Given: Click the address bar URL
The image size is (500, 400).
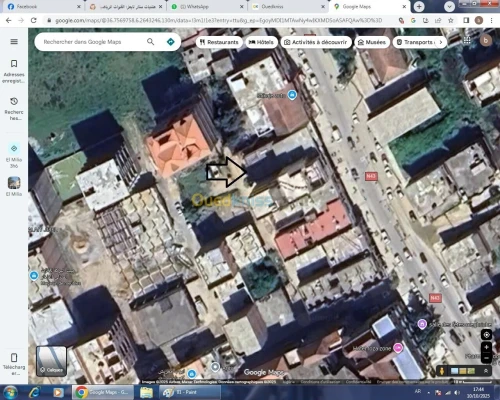Looking at the screenshot, I should [218, 20].
